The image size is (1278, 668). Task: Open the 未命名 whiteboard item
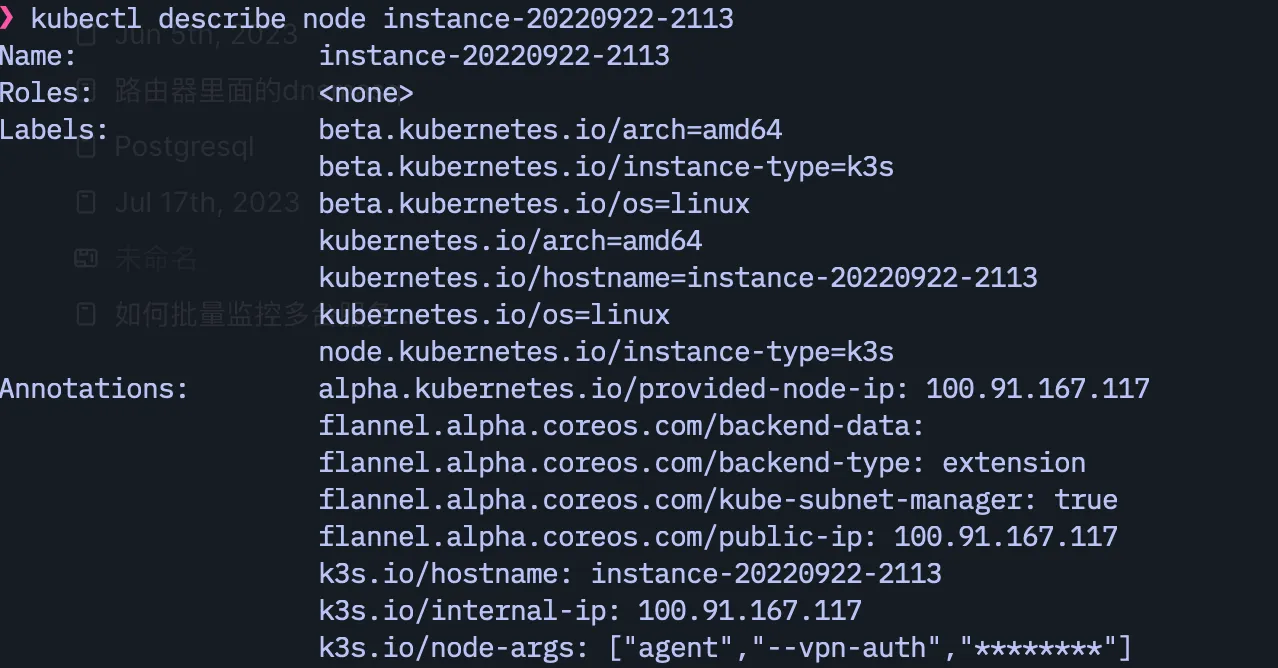tap(156, 259)
